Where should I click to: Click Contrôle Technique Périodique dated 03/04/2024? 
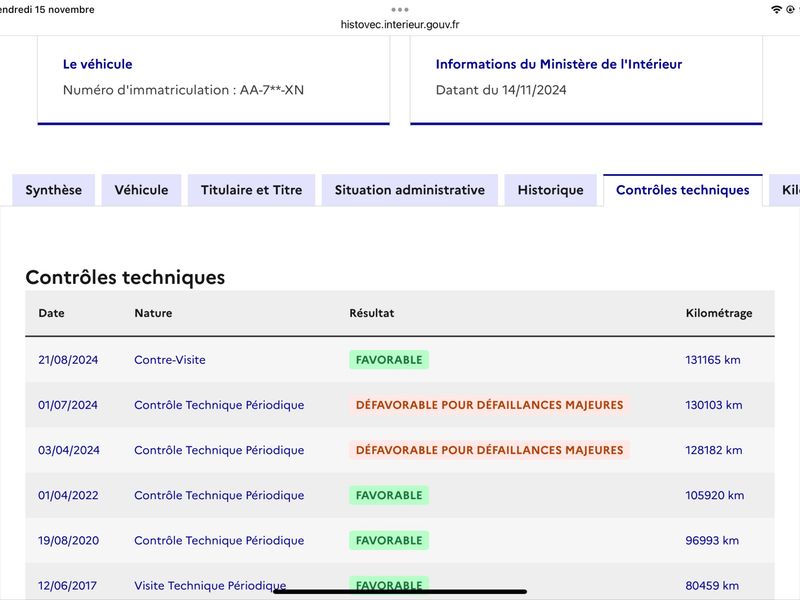click(x=219, y=450)
